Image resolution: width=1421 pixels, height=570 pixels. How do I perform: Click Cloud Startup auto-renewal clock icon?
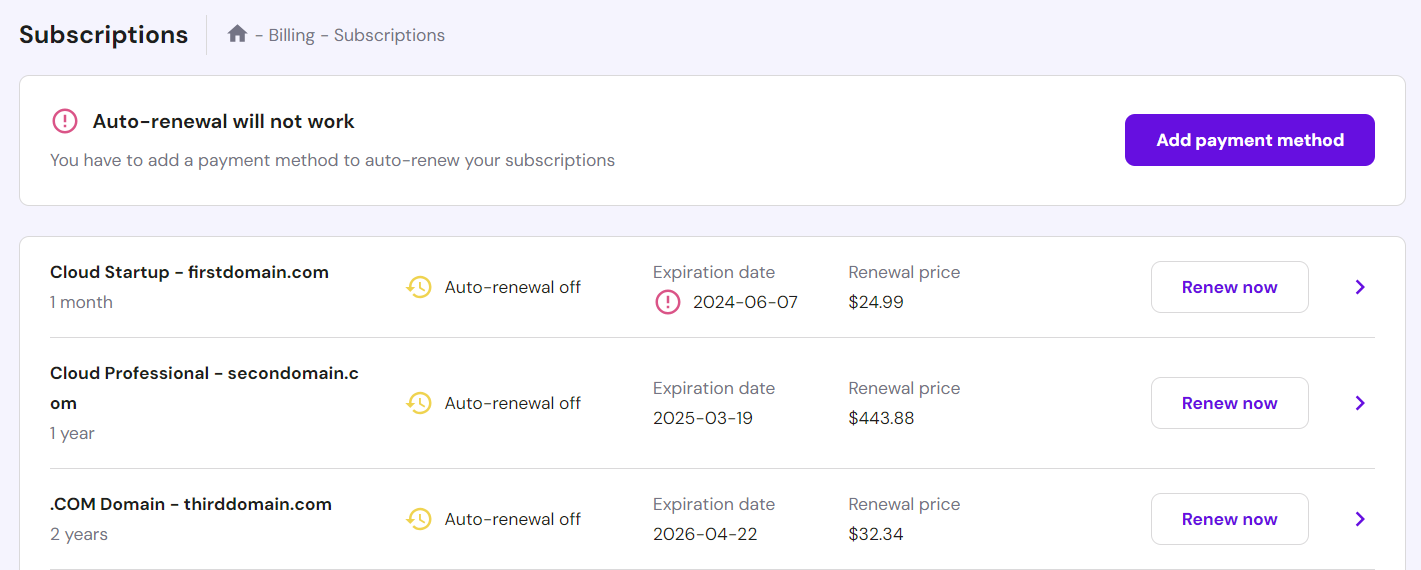coord(419,287)
